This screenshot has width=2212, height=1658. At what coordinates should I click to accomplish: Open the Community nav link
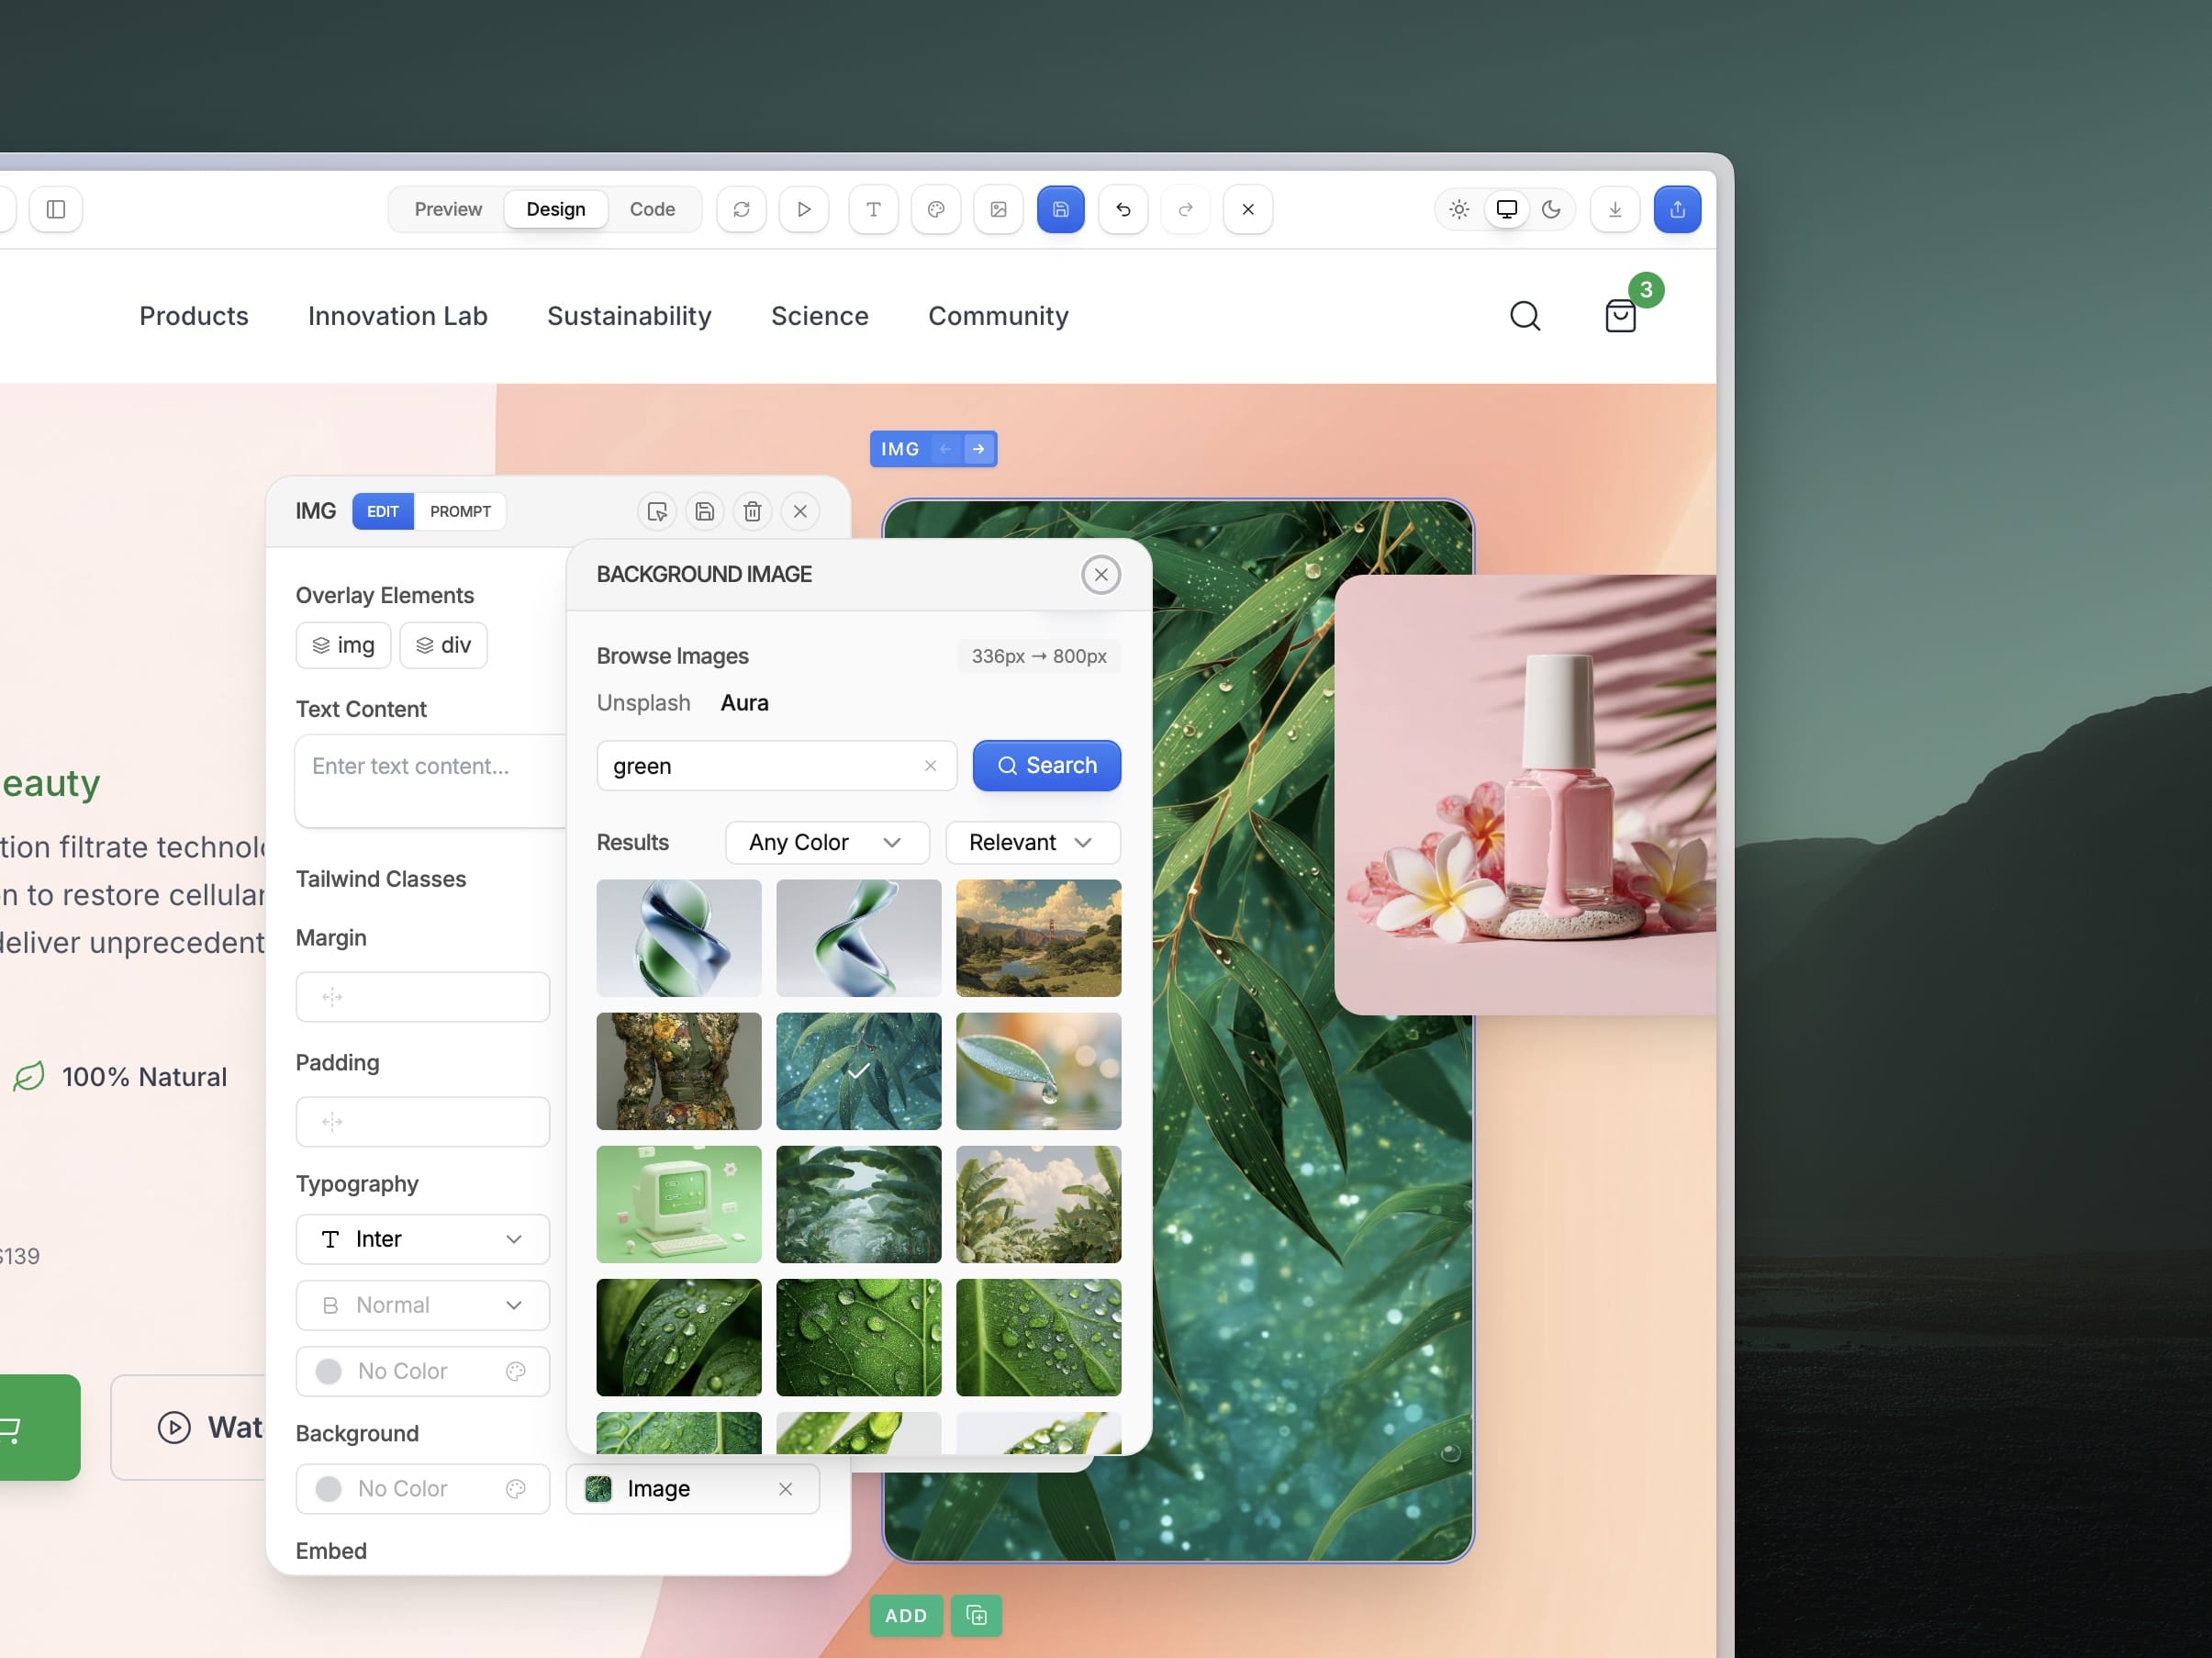pos(998,316)
